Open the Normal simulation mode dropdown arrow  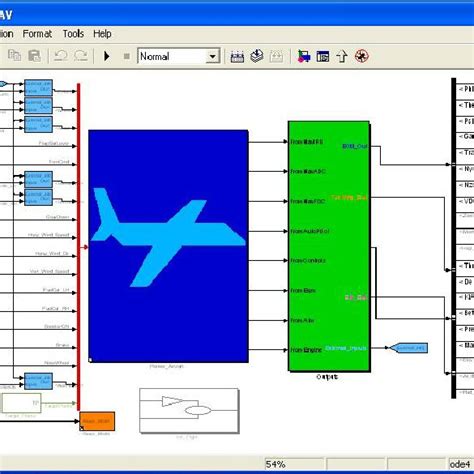click(212, 56)
